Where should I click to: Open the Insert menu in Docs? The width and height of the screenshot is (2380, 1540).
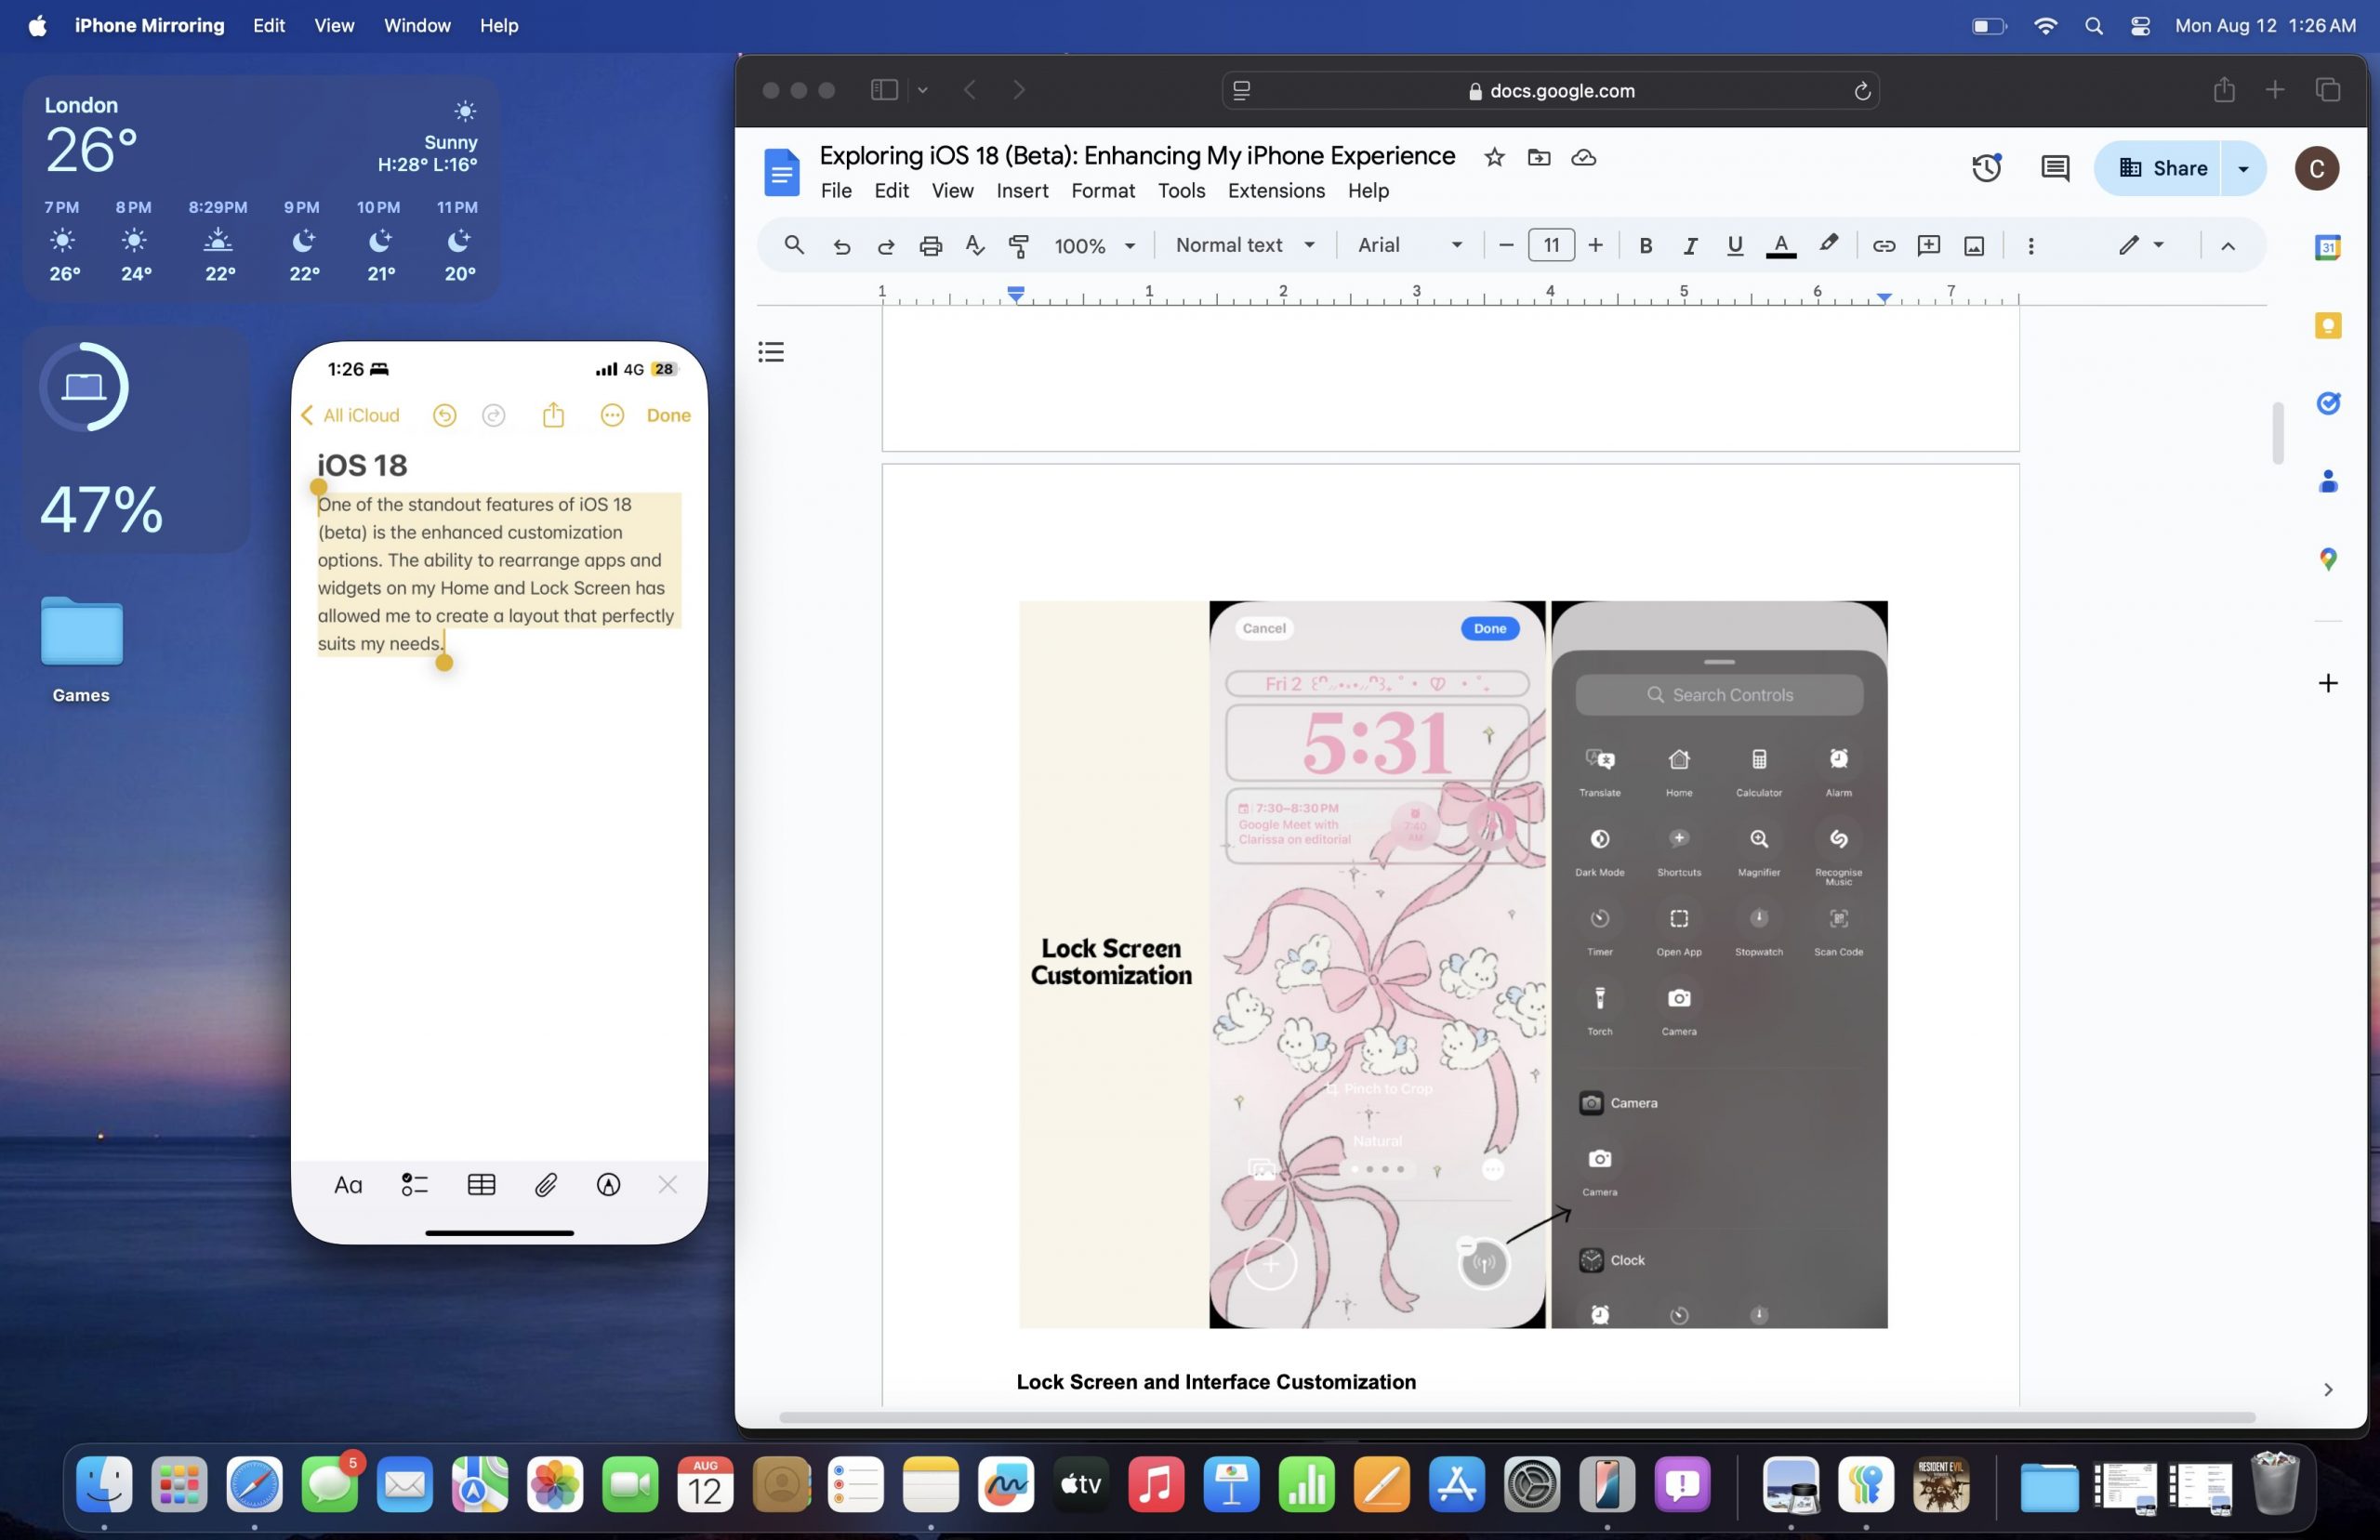pos(1022,191)
